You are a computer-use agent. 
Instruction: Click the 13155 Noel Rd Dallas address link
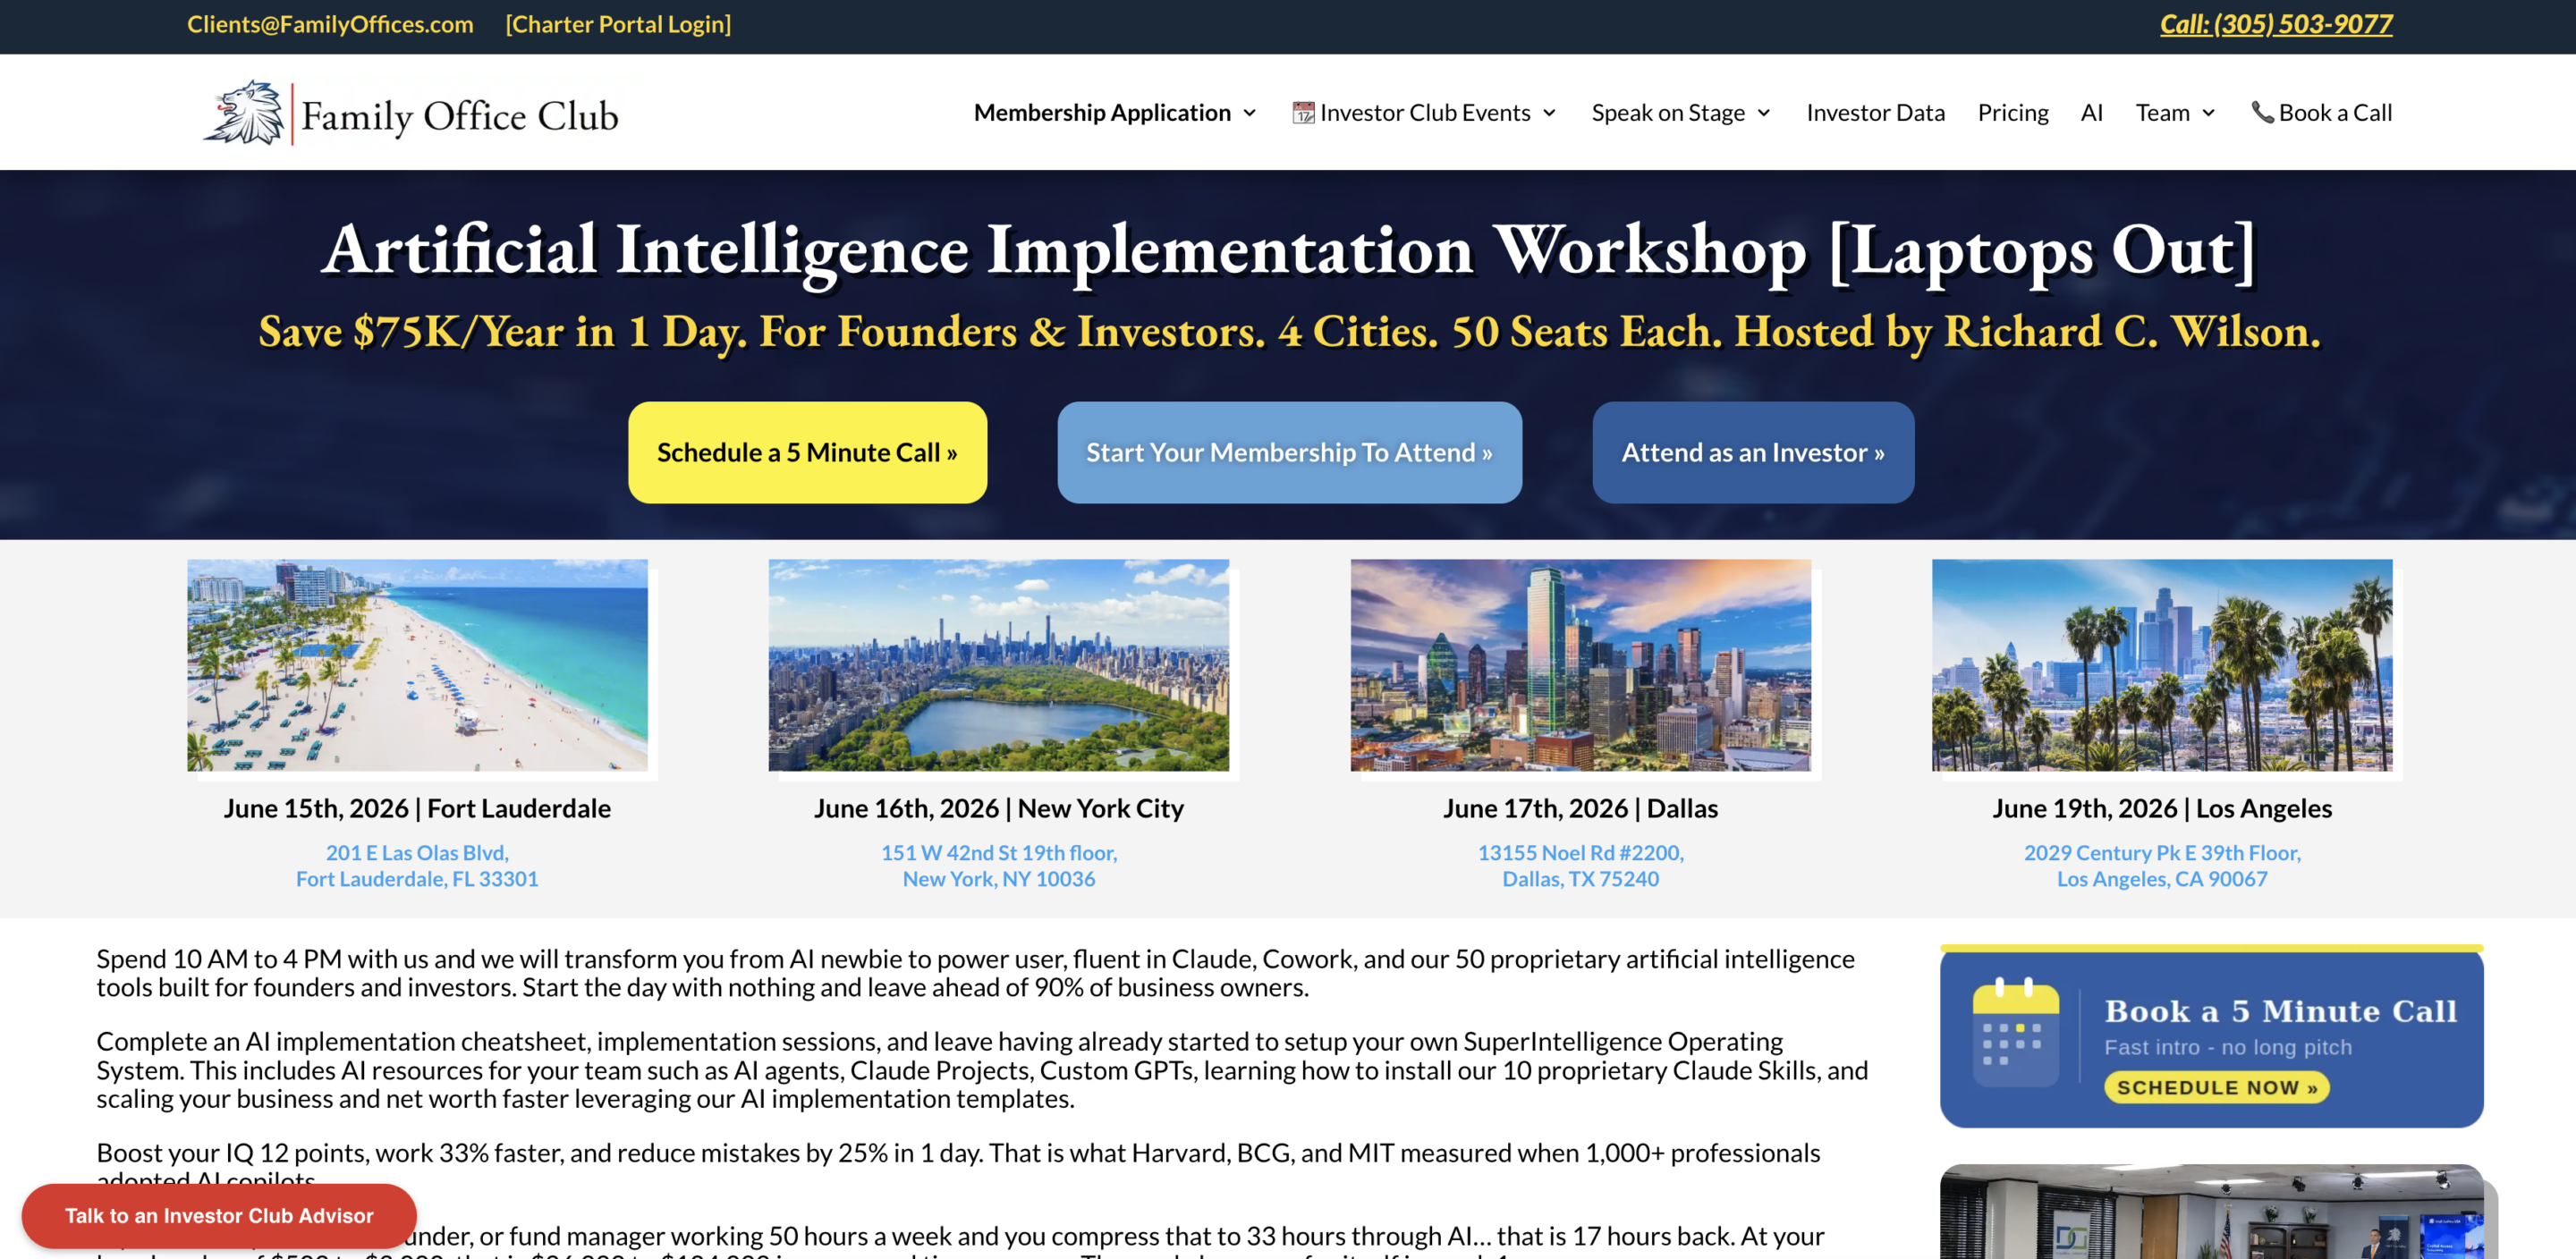tap(1580, 865)
